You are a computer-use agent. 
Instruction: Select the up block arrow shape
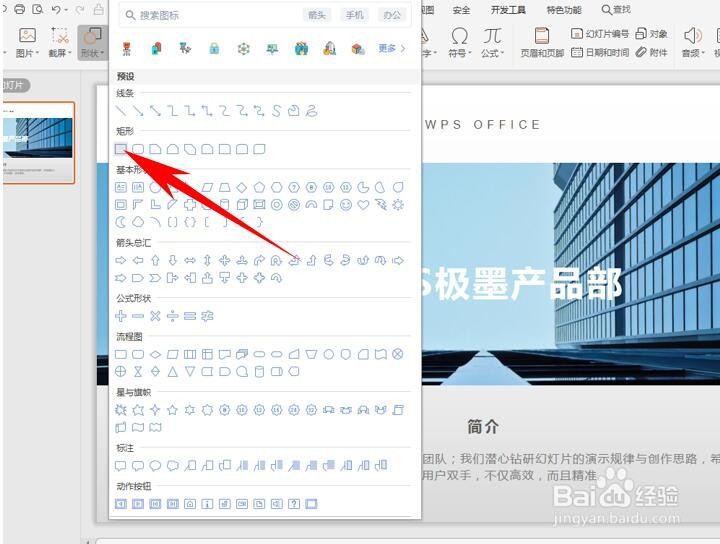point(155,261)
